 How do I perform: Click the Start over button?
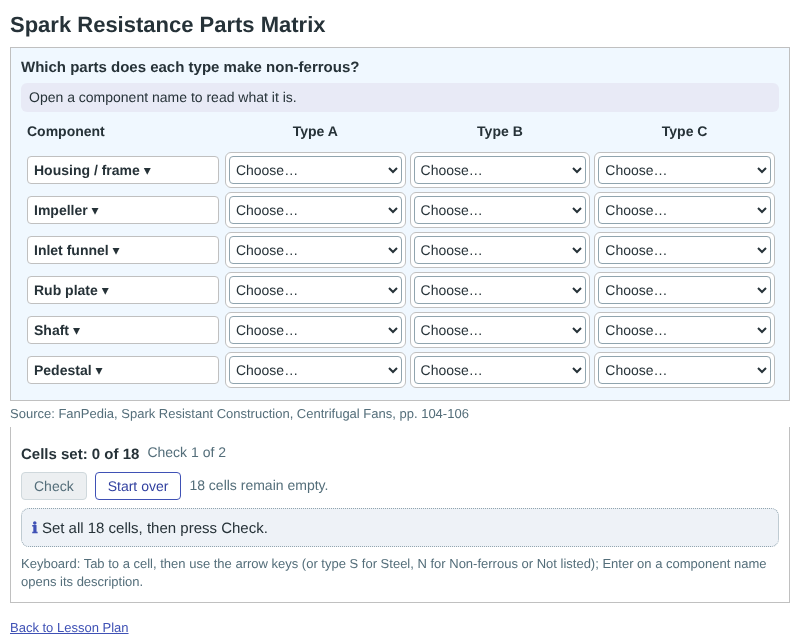pos(138,486)
